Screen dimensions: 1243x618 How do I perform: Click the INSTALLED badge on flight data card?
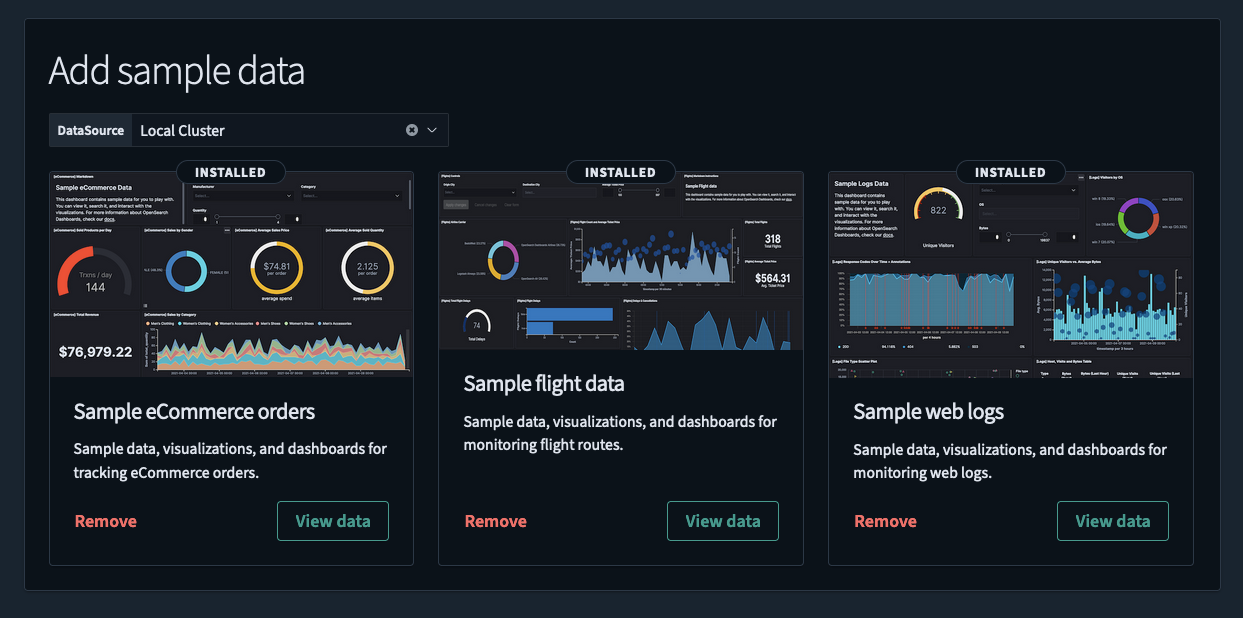point(621,172)
